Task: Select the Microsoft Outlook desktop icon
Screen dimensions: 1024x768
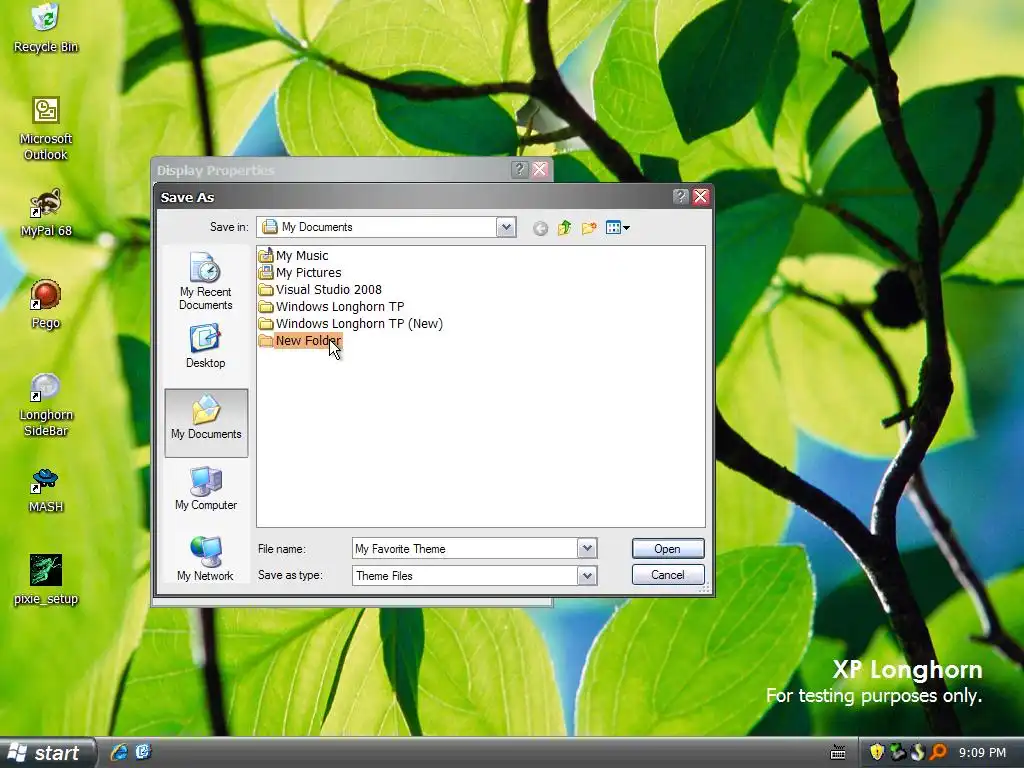Action: click(45, 128)
